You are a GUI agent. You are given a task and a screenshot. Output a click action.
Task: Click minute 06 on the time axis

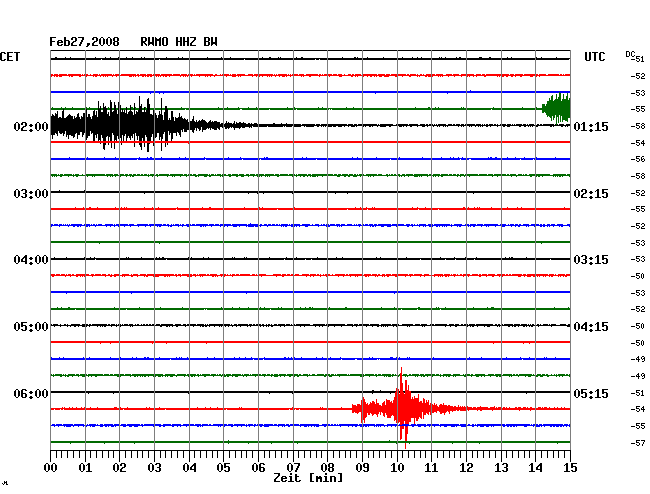click(x=258, y=467)
